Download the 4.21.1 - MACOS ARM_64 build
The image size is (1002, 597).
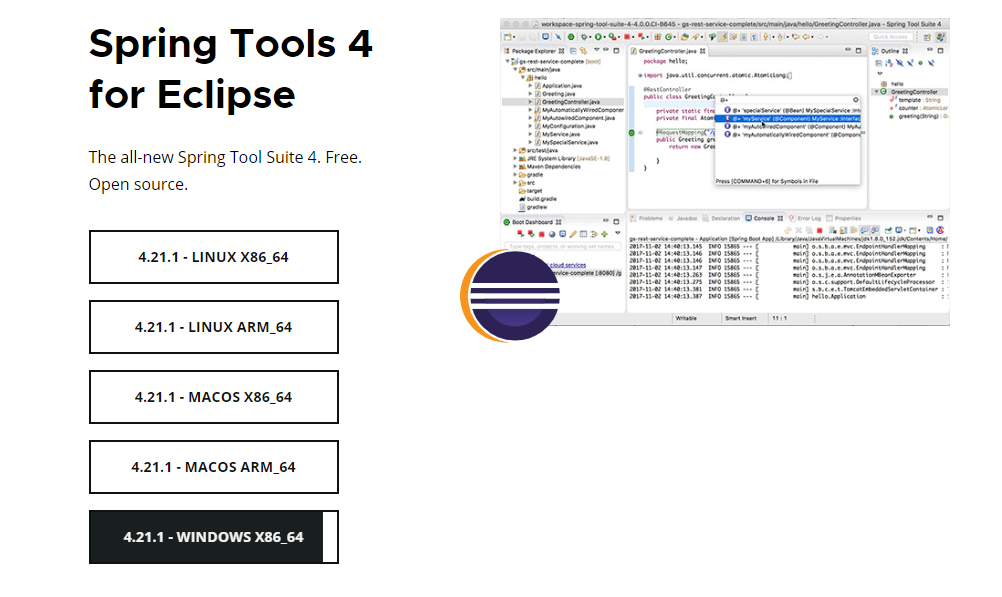(x=213, y=467)
